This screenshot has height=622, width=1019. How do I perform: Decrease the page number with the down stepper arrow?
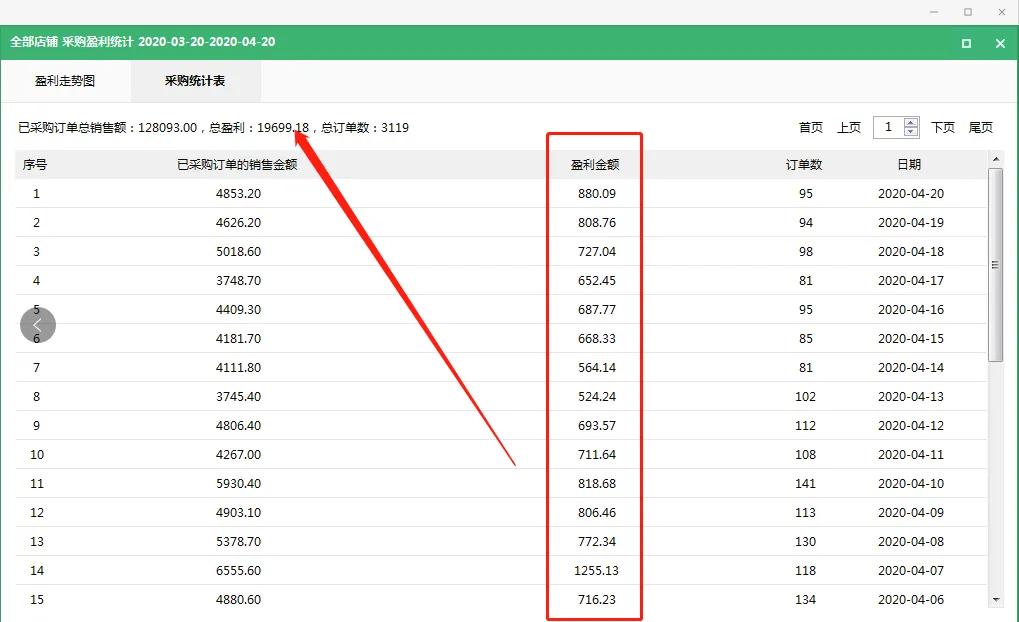pos(909,132)
